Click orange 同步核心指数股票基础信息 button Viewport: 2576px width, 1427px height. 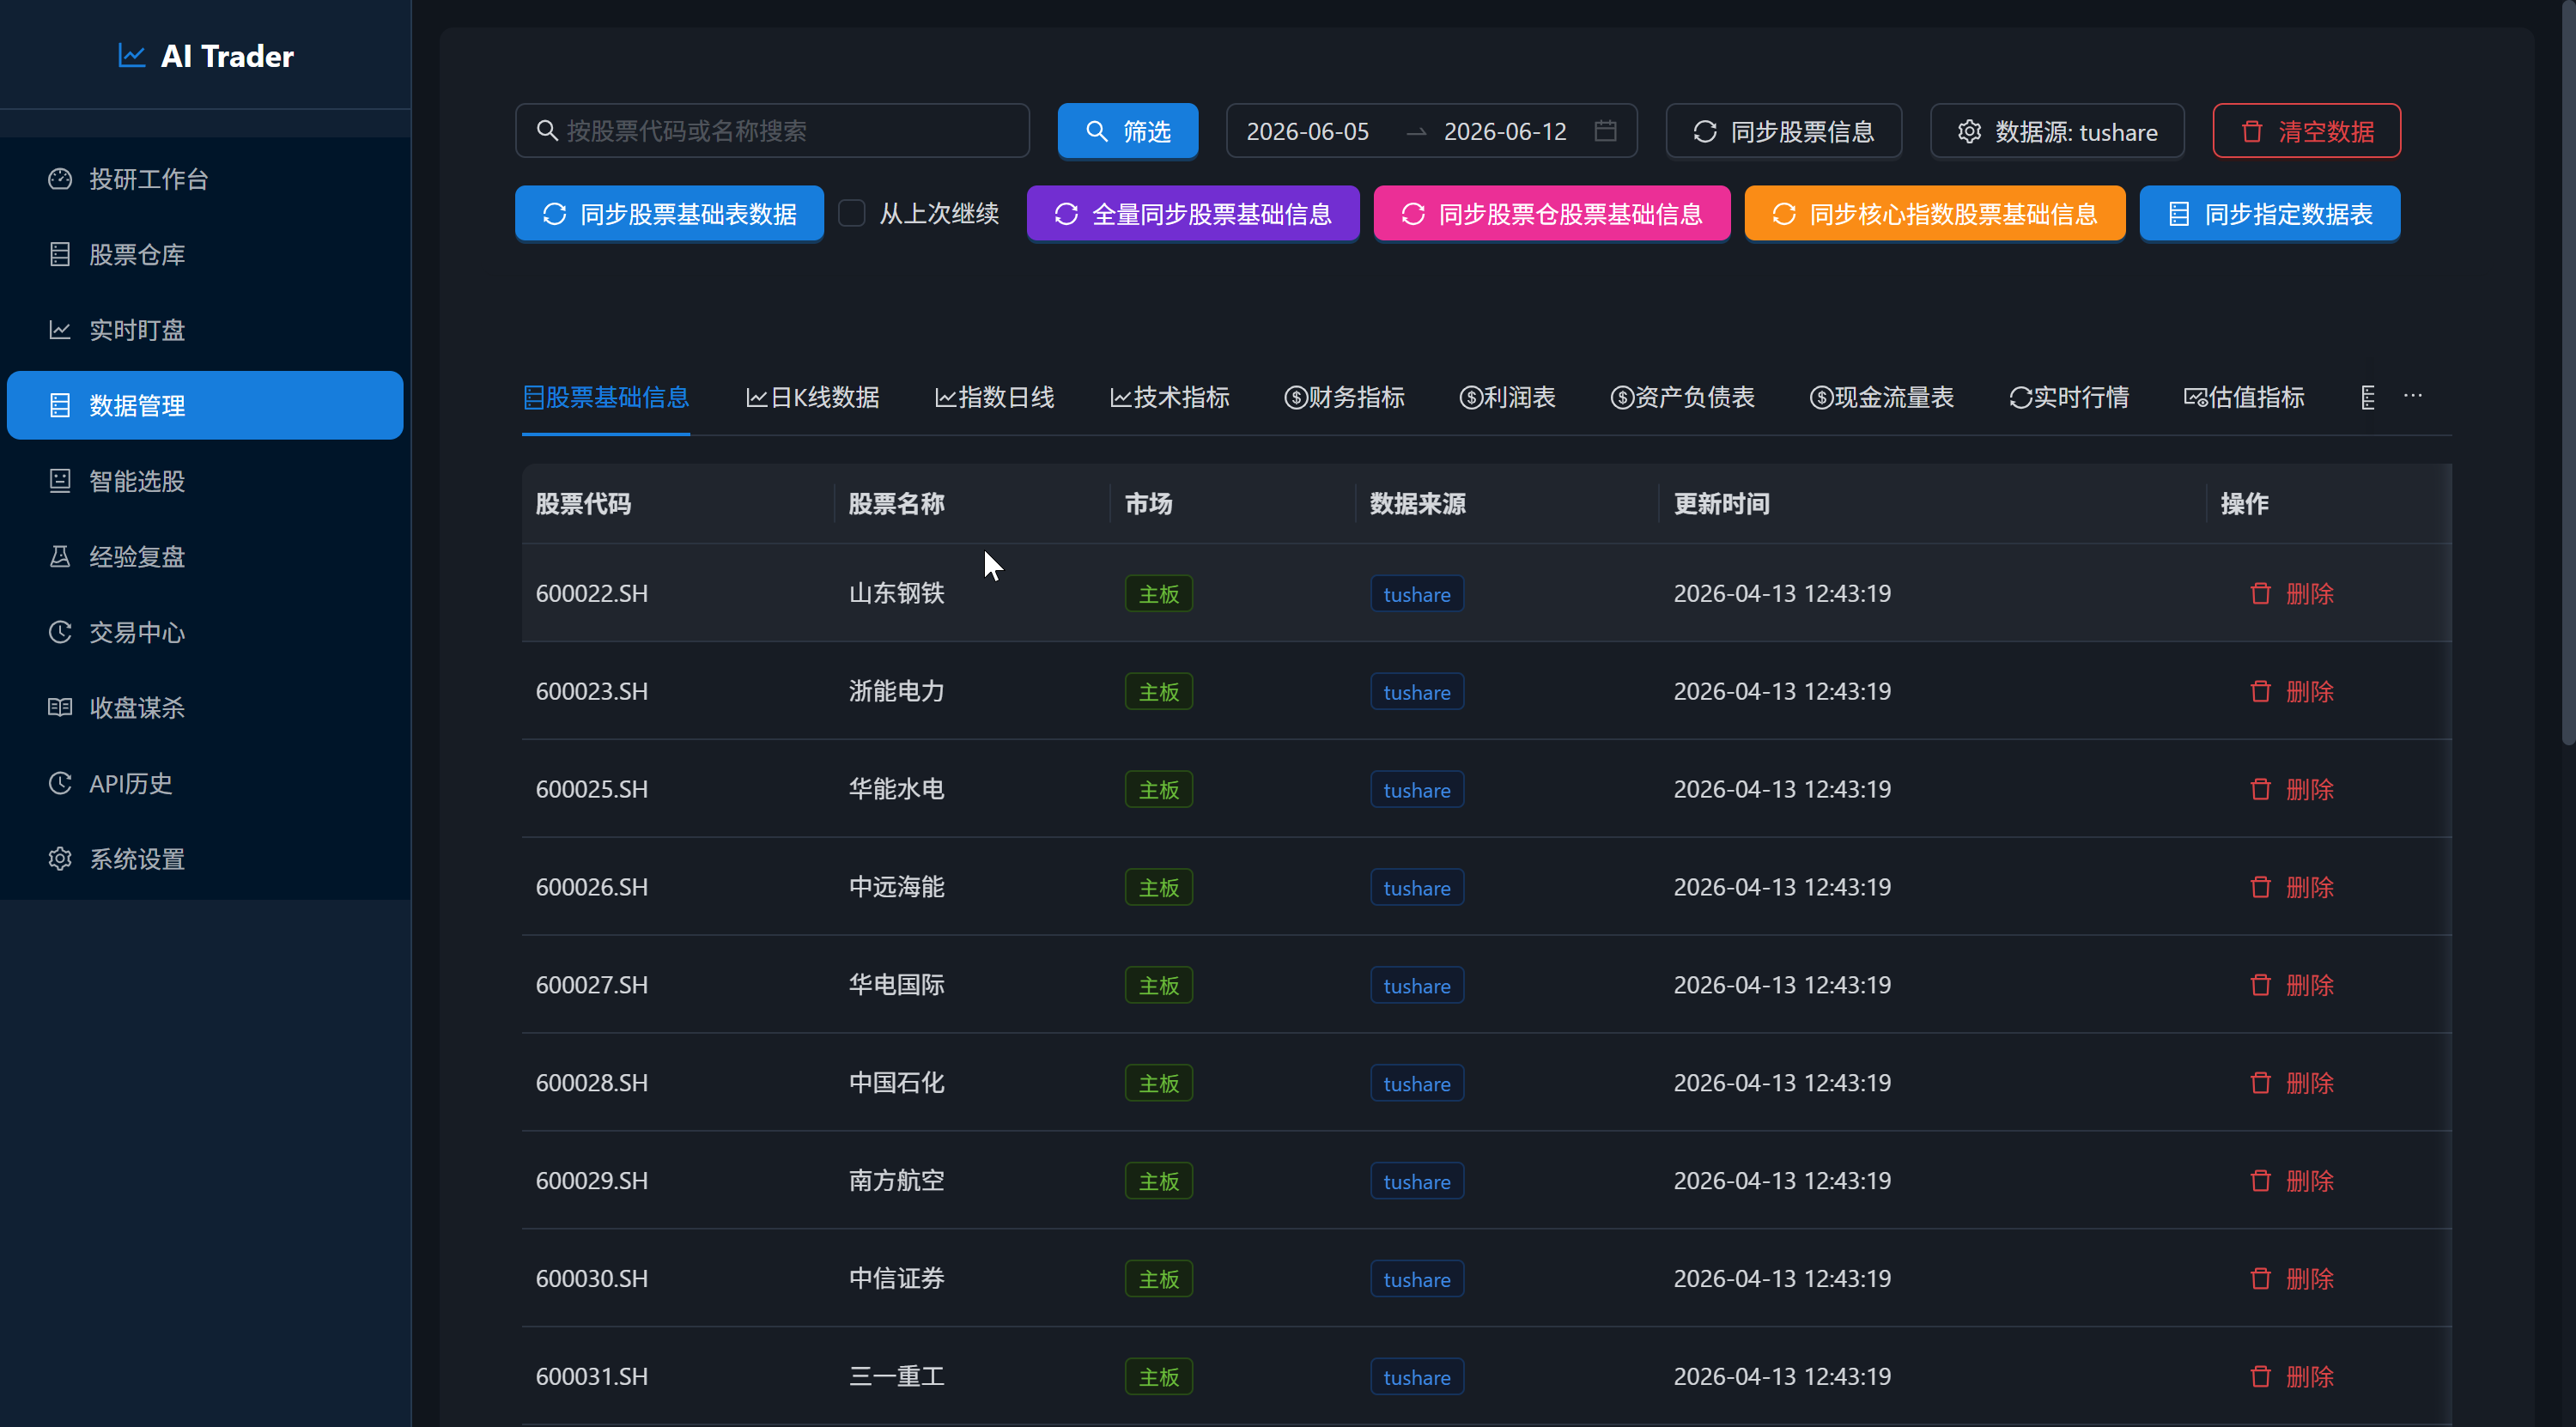[1935, 213]
